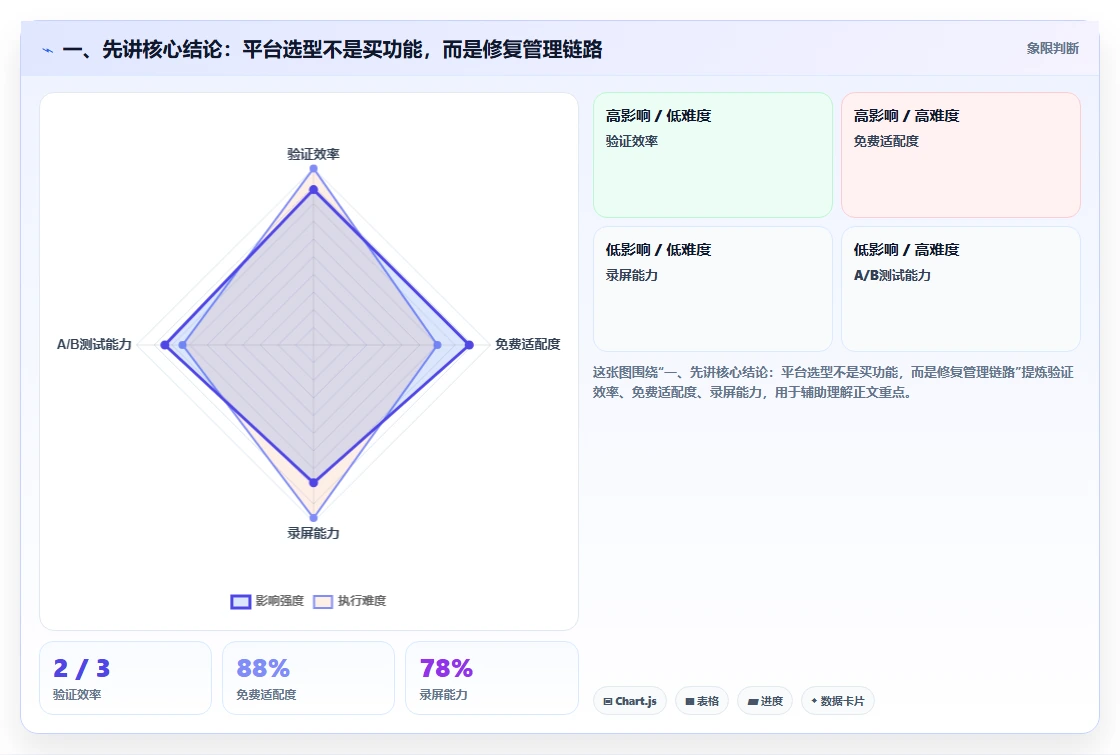Click A/B测试能力 text in 低影响 / 高难度 card
Viewport: 1120px width, 755px height.
coord(892,275)
